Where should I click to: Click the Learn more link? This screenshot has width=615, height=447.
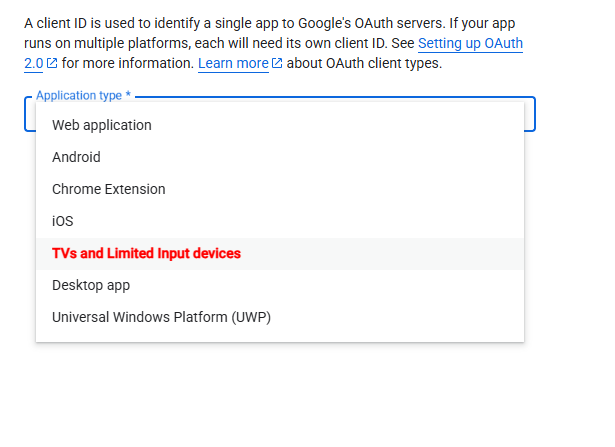click(x=233, y=64)
